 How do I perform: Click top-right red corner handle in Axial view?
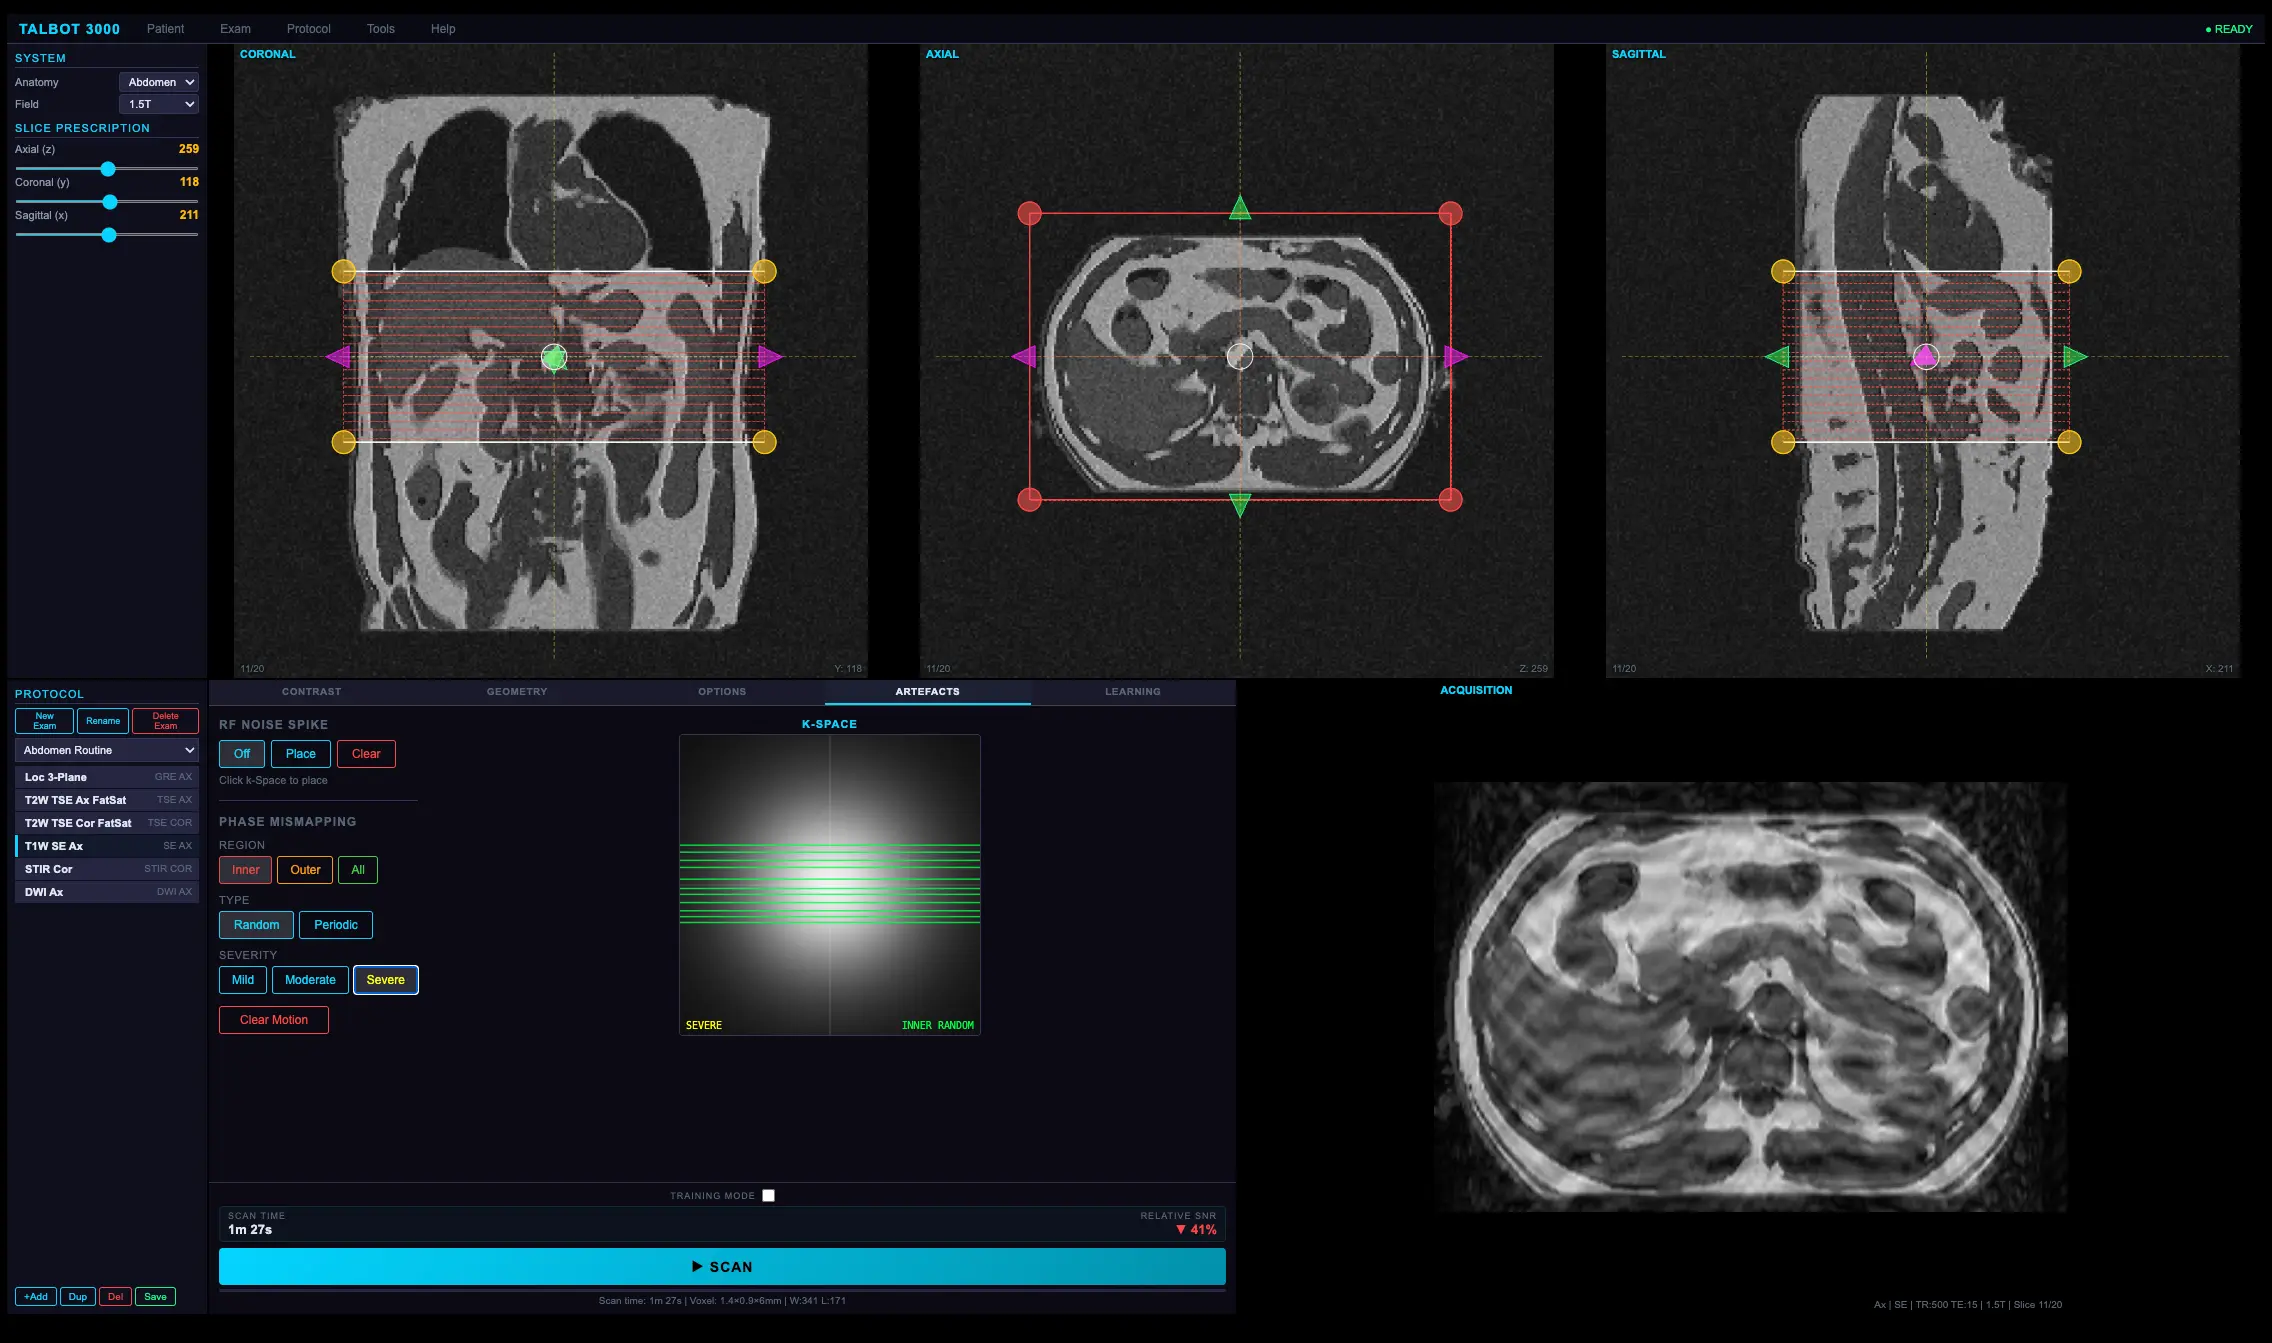coord(1450,213)
